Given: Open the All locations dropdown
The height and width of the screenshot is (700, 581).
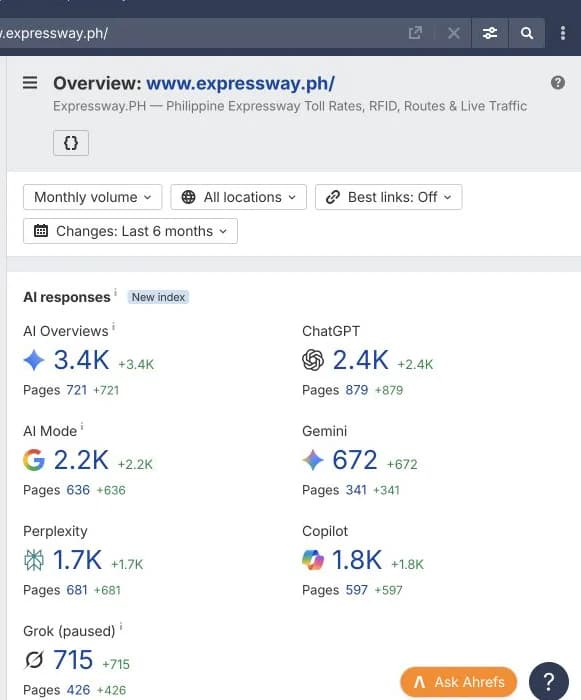Looking at the screenshot, I should point(238,197).
